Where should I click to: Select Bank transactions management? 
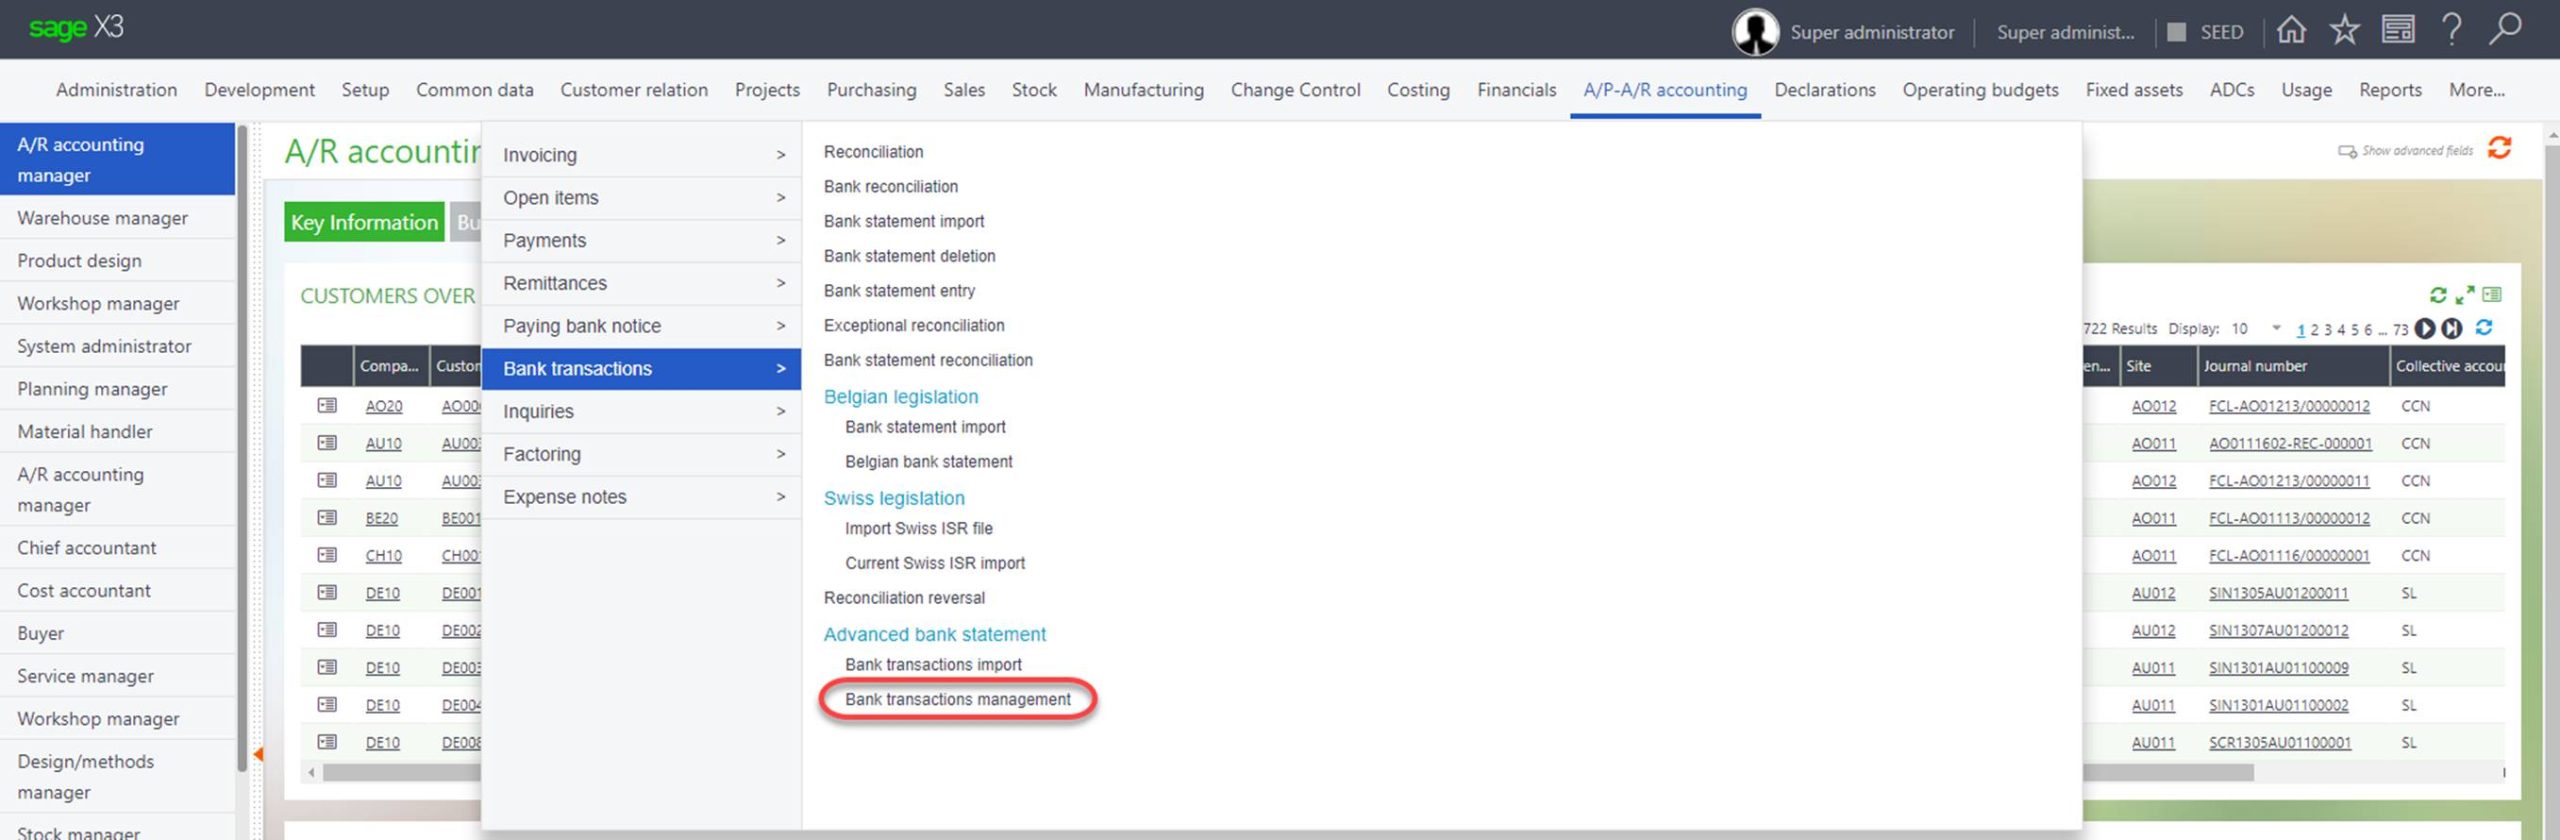(957, 700)
